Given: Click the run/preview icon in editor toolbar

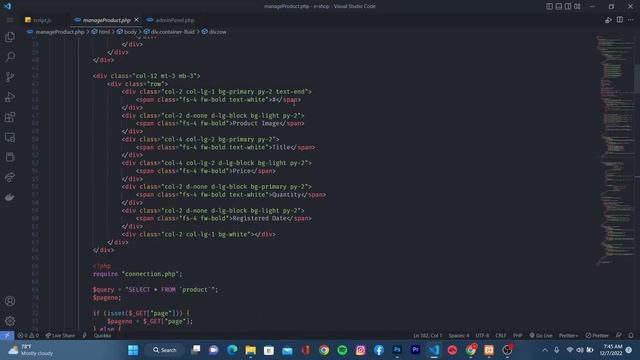Looking at the screenshot, I should [x=608, y=20].
